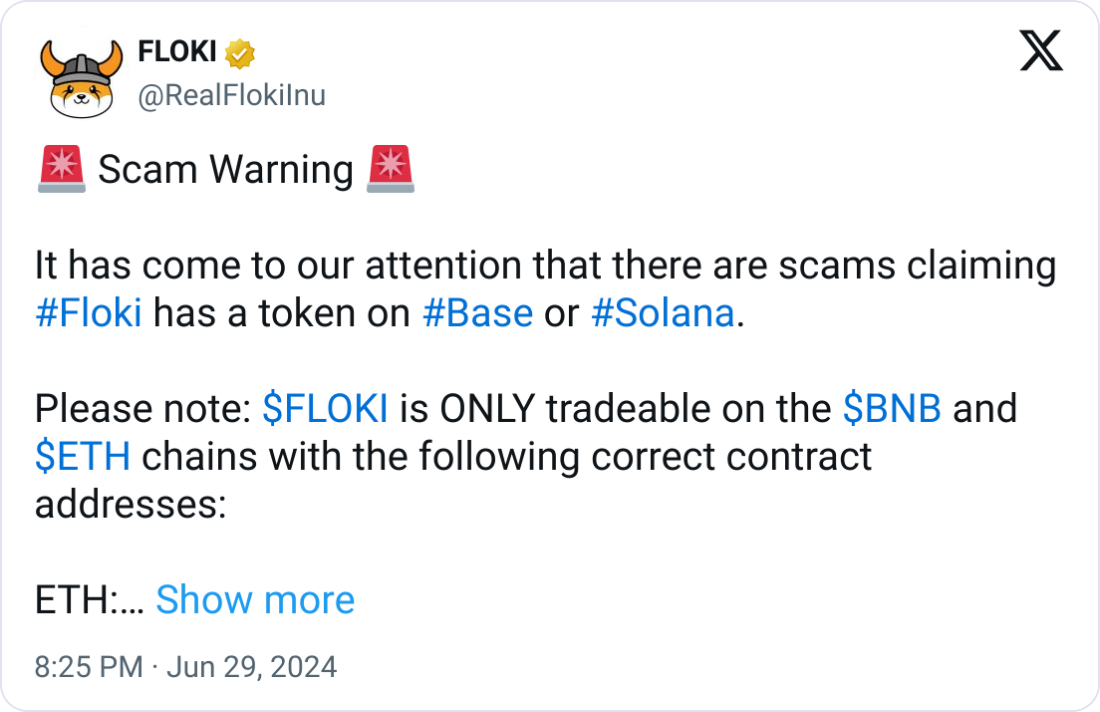Open the 8:25 PM Jun 29, 2024 timestamp

pos(186,667)
